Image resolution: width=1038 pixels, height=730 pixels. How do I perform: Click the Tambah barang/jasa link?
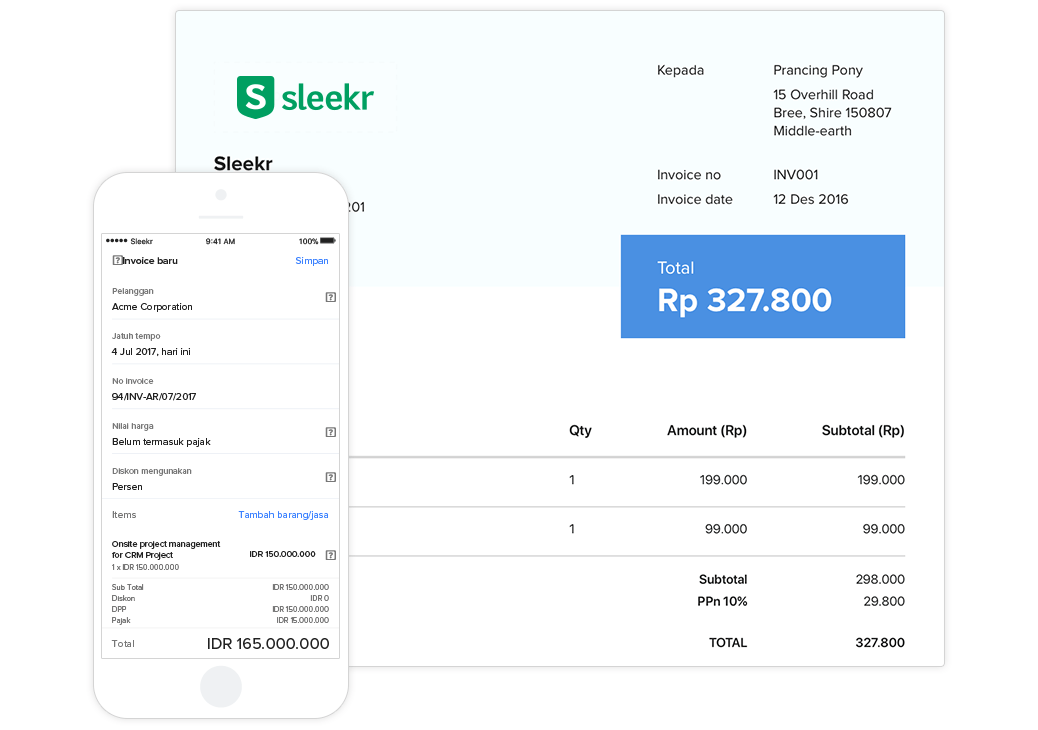283,514
